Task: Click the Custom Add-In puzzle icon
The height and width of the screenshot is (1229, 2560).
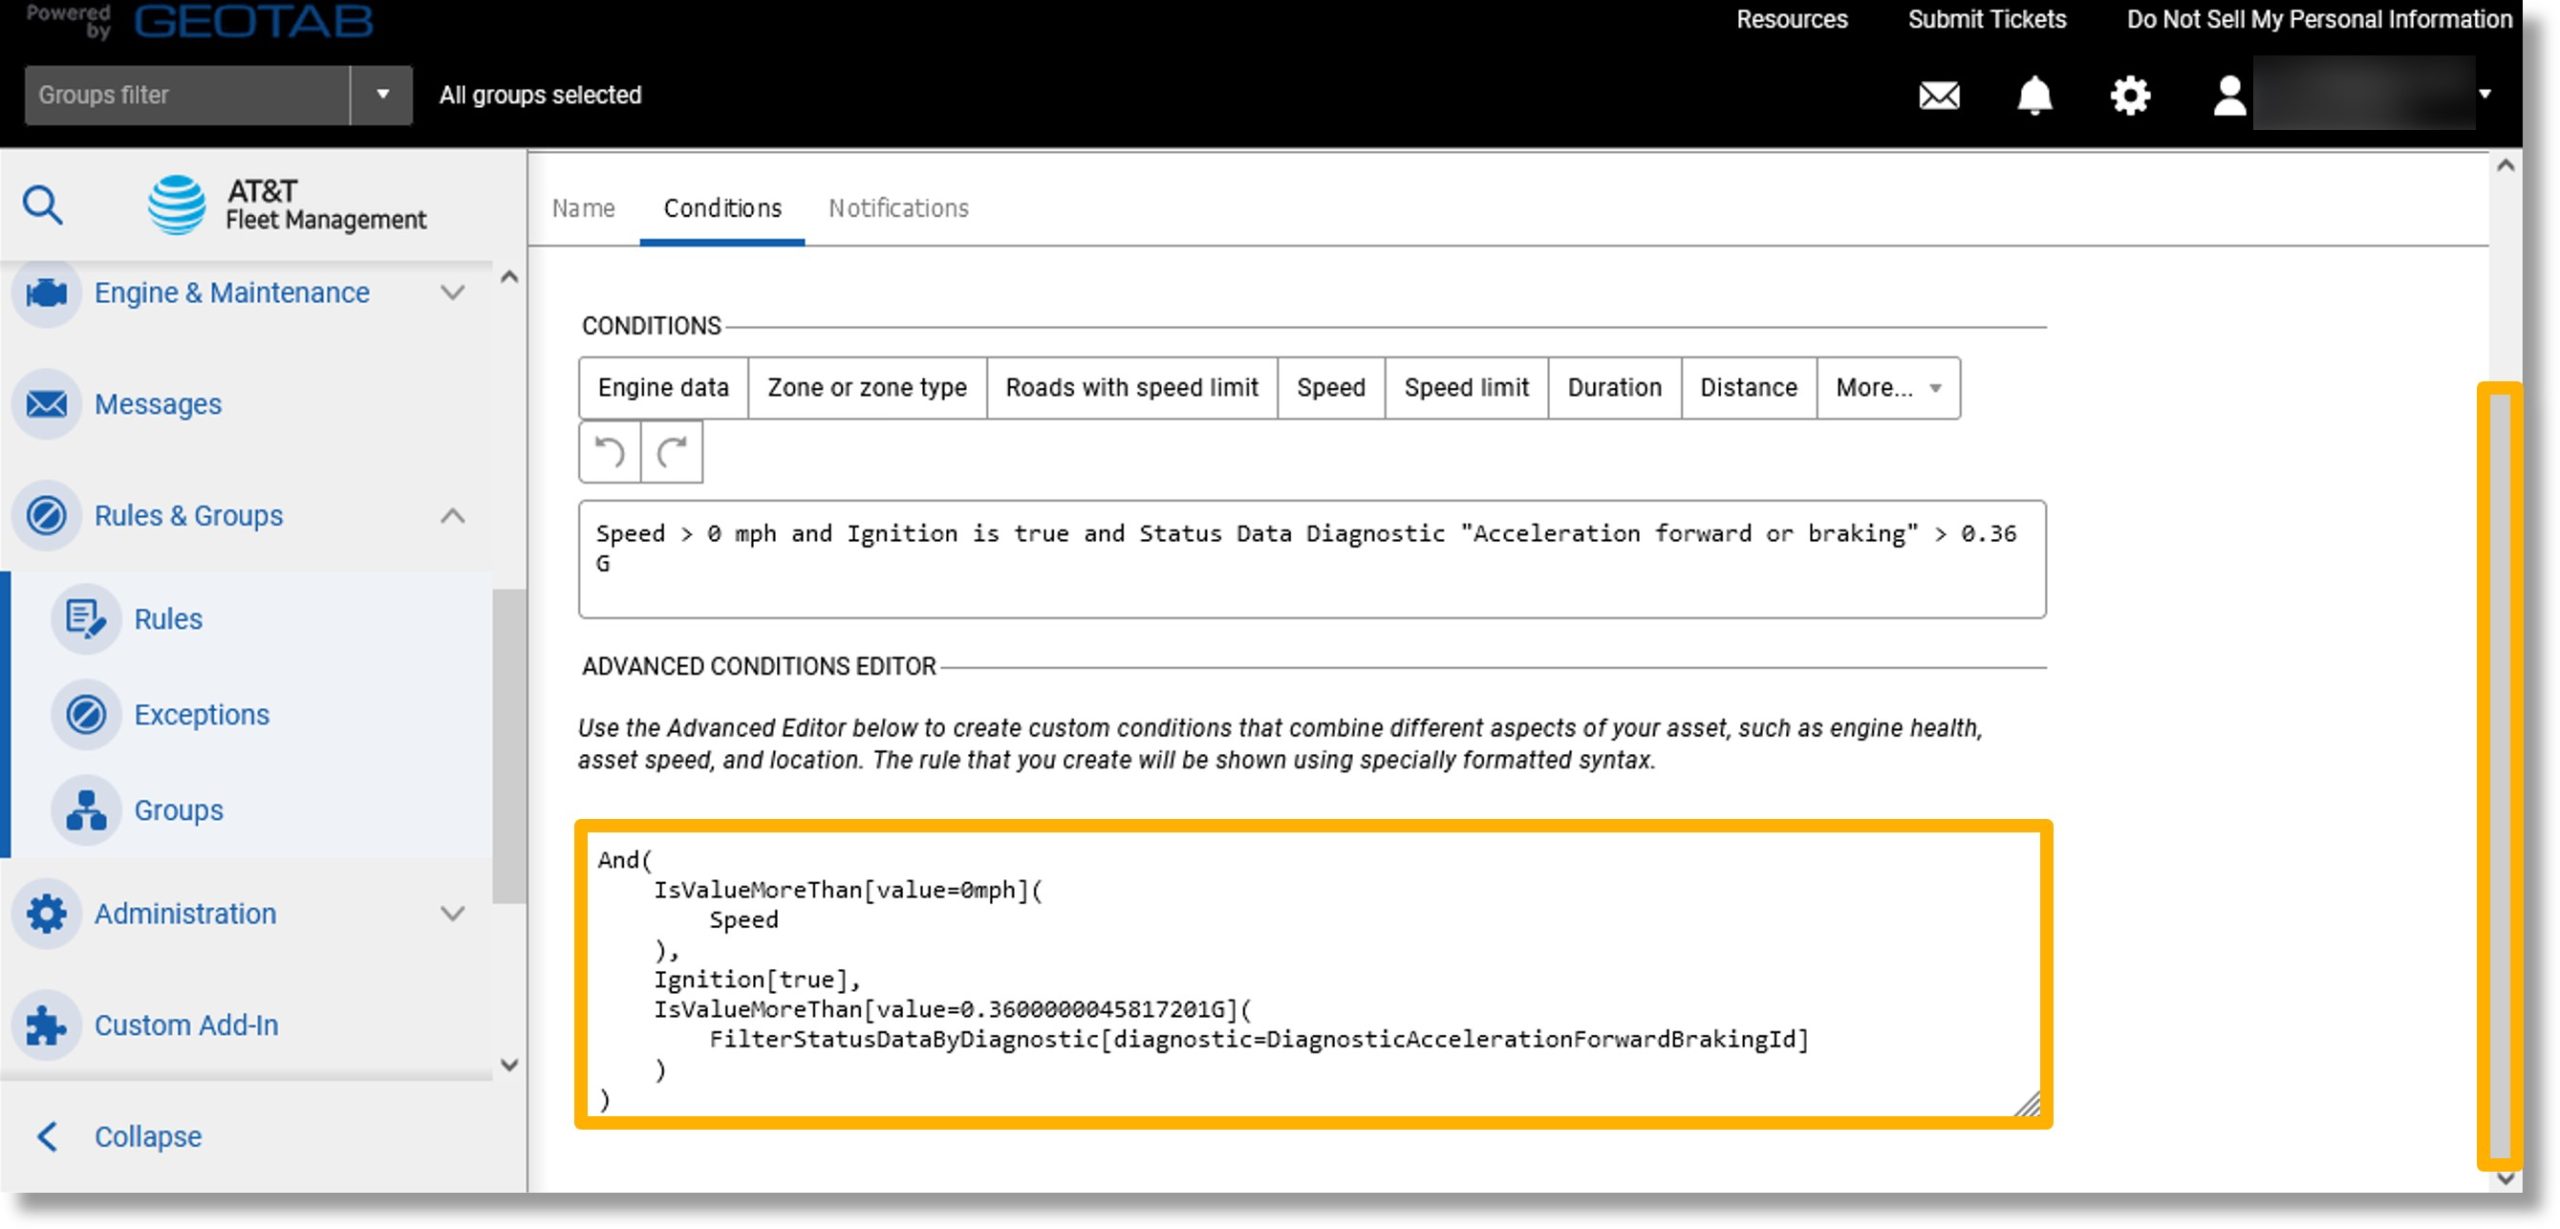Action: point(44,1025)
